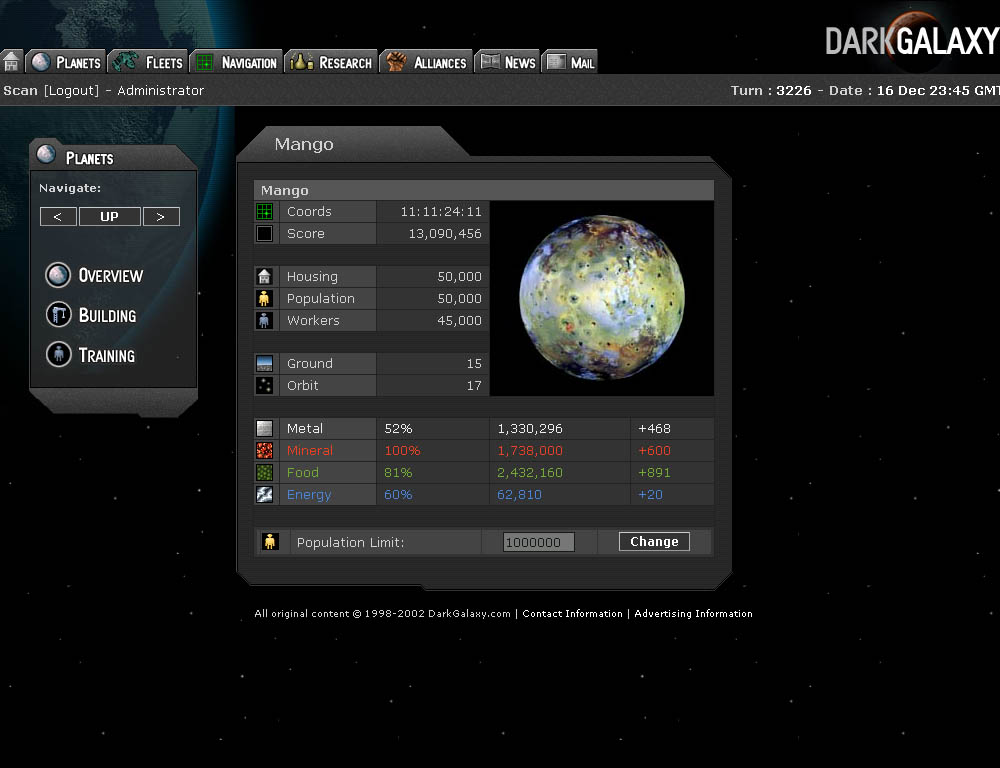Click the green grid Coords icon
Image resolution: width=1000 pixels, height=768 pixels.
click(x=264, y=211)
